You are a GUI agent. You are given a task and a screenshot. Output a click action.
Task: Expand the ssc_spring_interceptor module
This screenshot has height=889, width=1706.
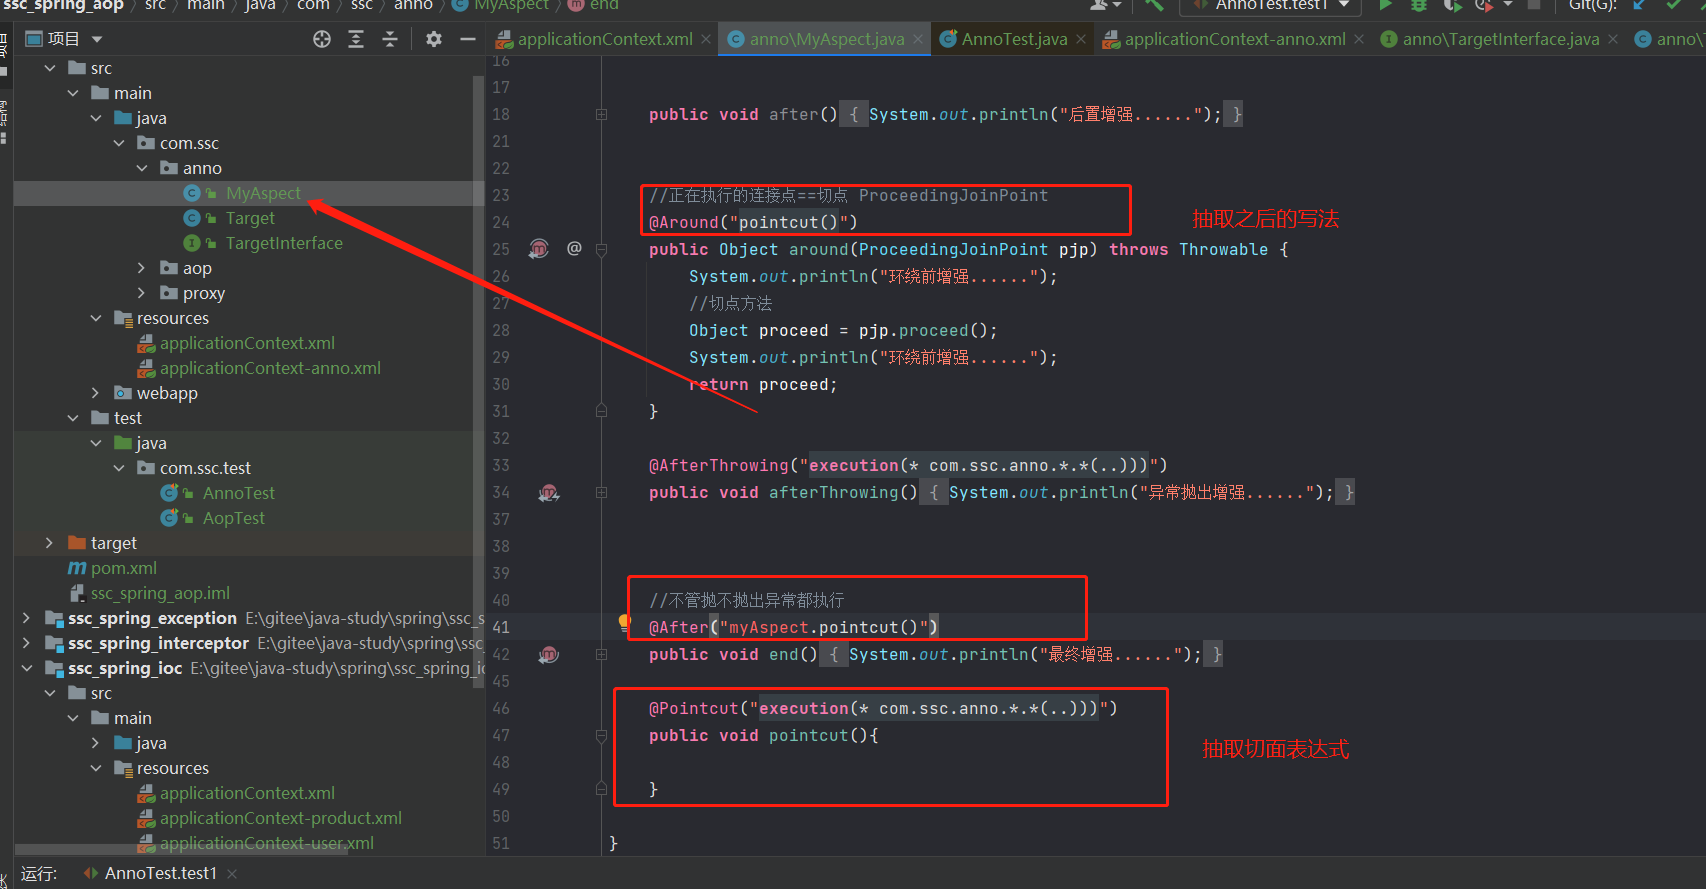coord(27,643)
